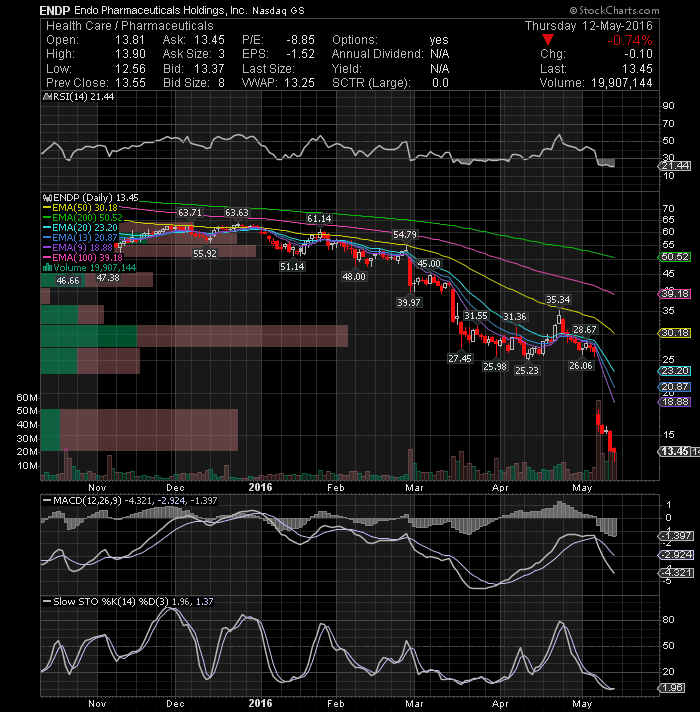The height and width of the screenshot is (712, 700).
Task: Click the 45.00 price label
Action: click(x=429, y=263)
